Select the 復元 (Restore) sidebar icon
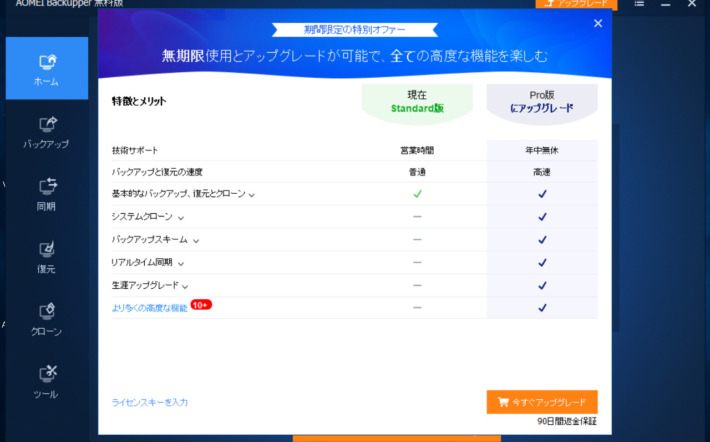Image resolution: width=710 pixels, height=442 pixels. 47,256
